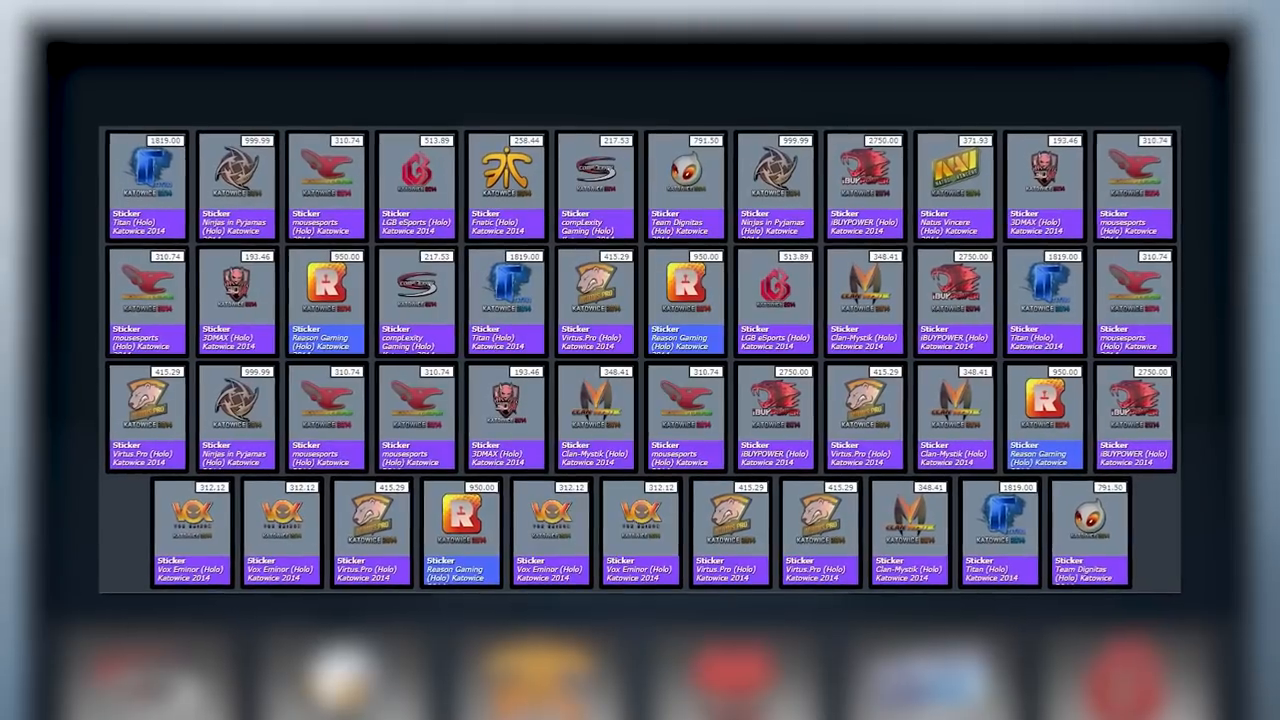Viewport: 1280px width, 720px height.
Task: Select Clan-Mystik (Holo) sticker in second row
Action: point(865,302)
